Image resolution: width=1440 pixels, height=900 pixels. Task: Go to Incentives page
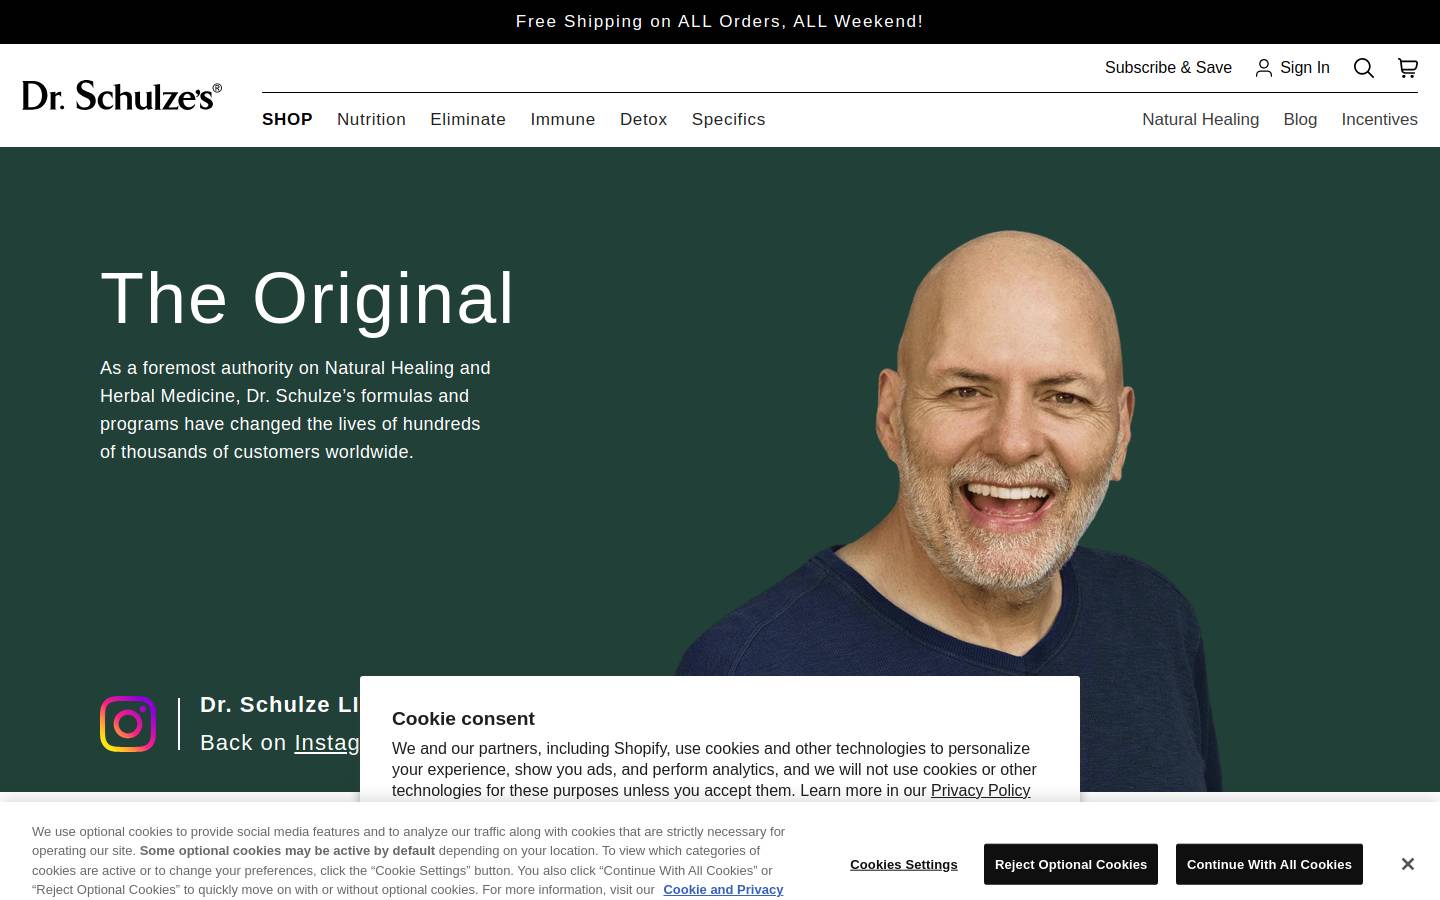1379,119
